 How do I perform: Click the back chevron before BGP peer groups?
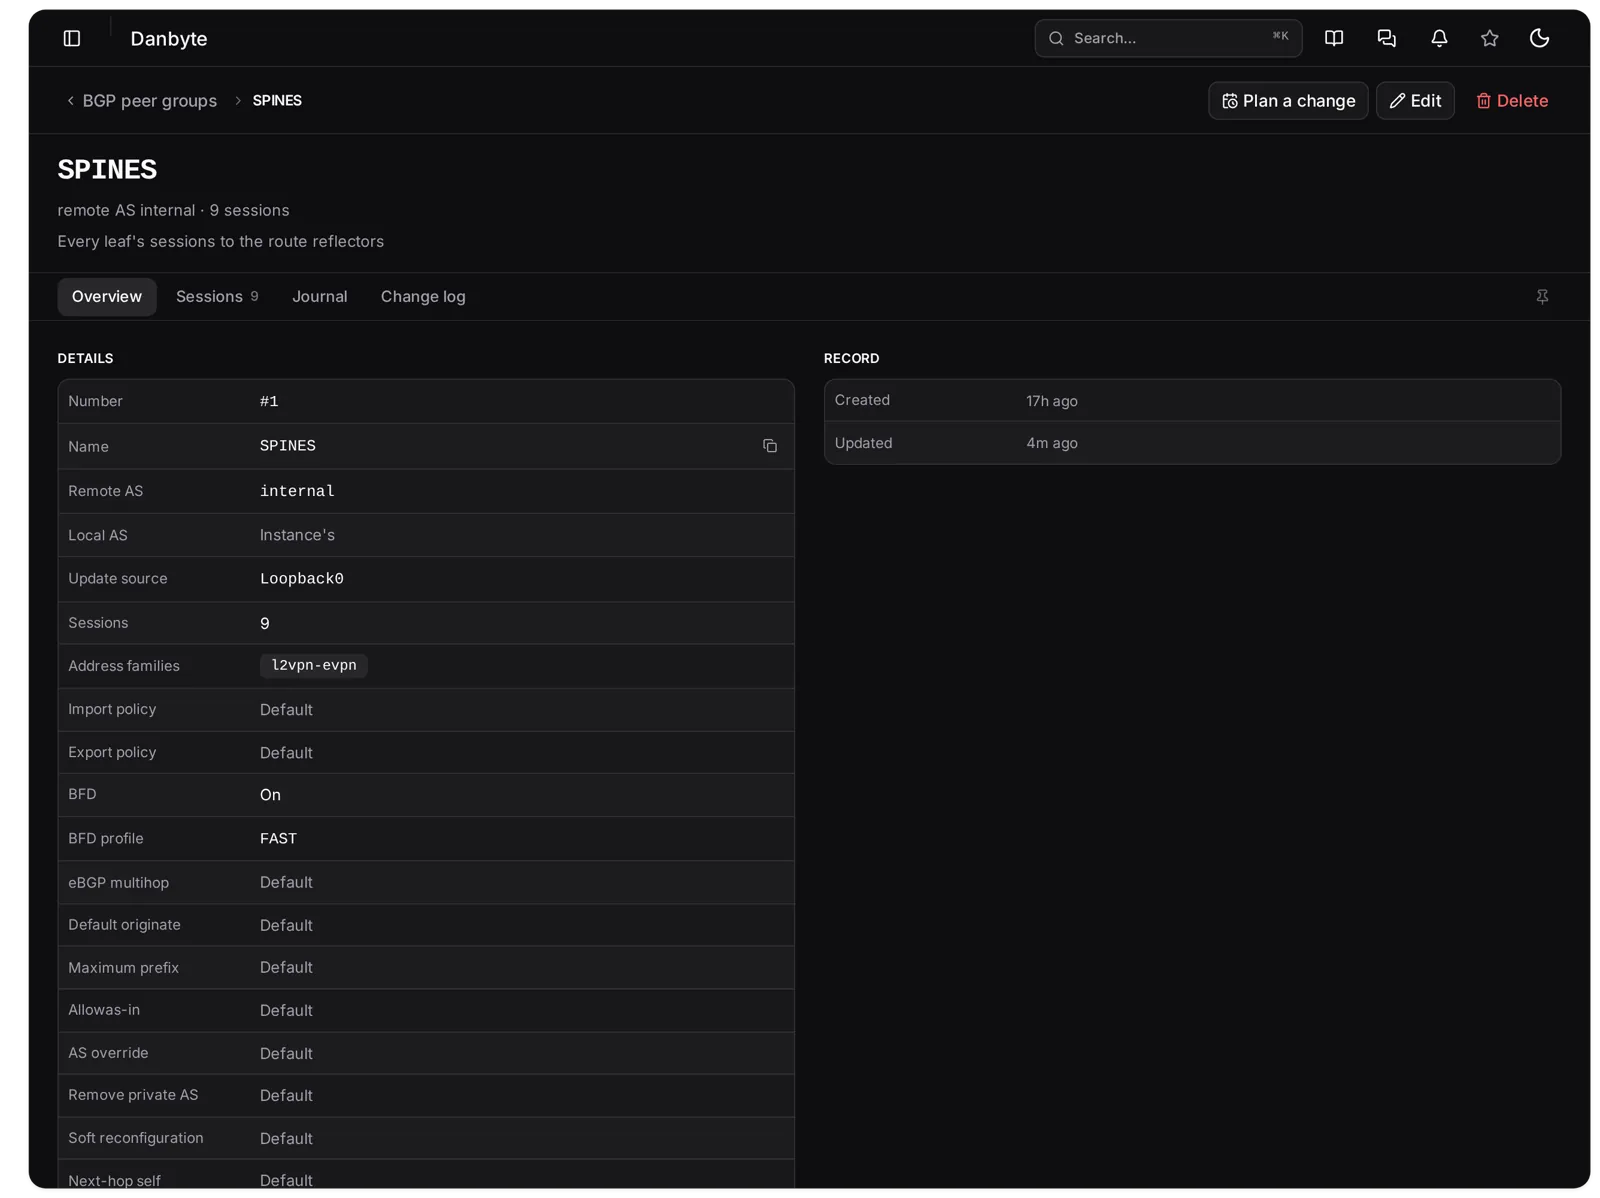click(70, 101)
